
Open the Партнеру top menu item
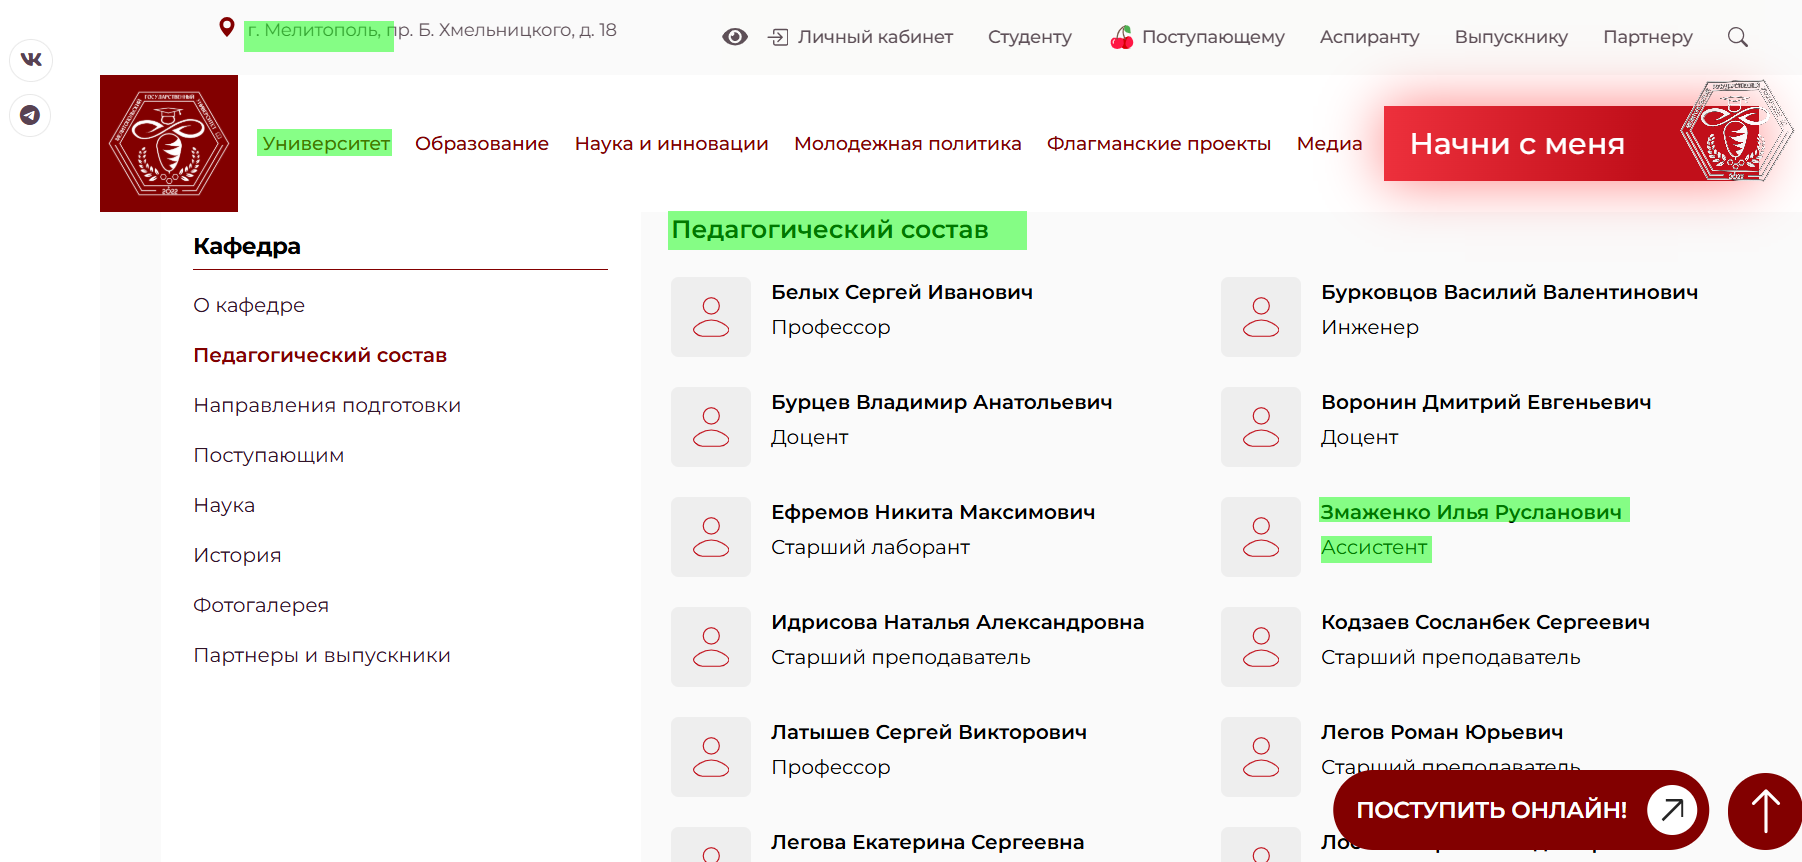coord(1647,37)
